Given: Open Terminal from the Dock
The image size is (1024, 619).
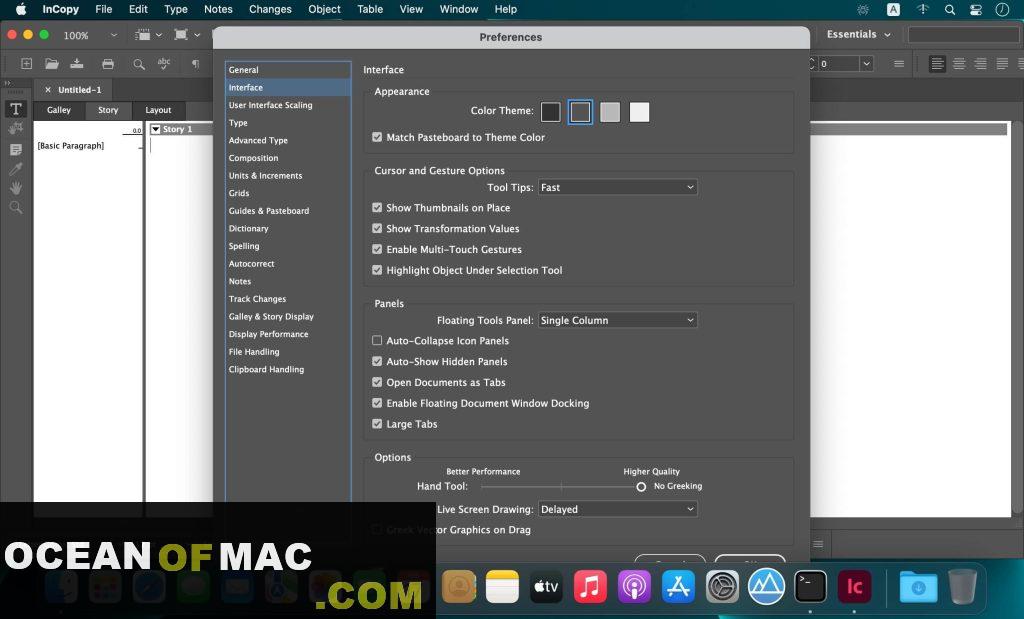Looking at the screenshot, I should (x=810, y=586).
